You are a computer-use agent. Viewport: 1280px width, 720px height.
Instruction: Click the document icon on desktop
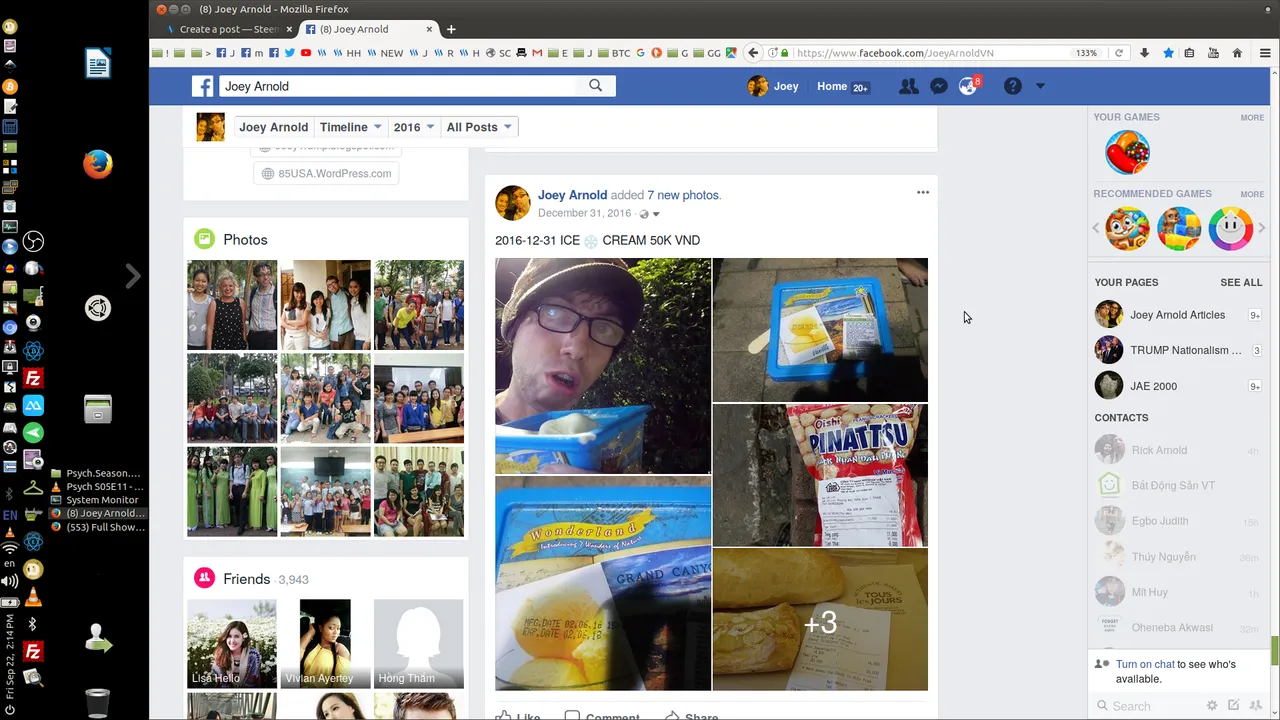click(x=98, y=64)
